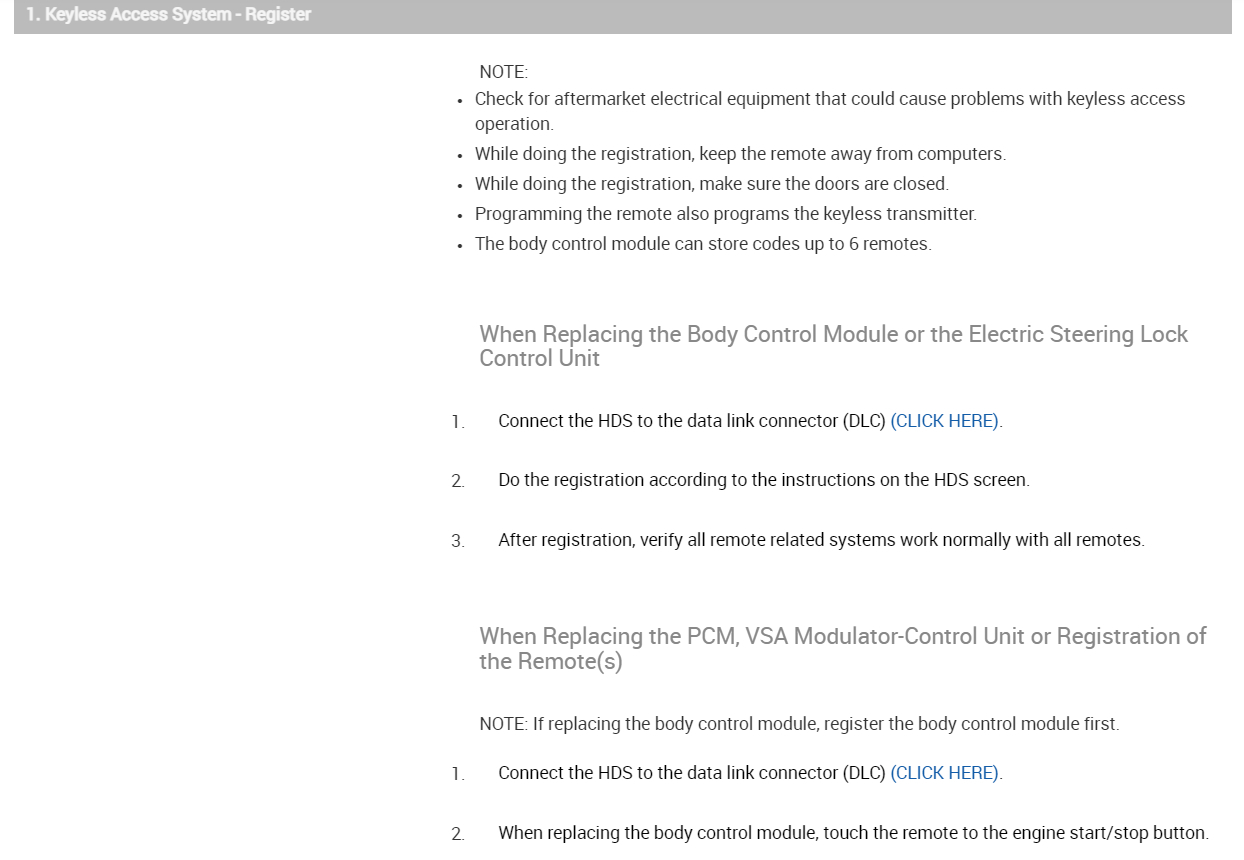This screenshot has width=1244, height=860.
Task: Click the heading about replacing PCM, VSA Modulator-Control Unit
Action: [842, 648]
